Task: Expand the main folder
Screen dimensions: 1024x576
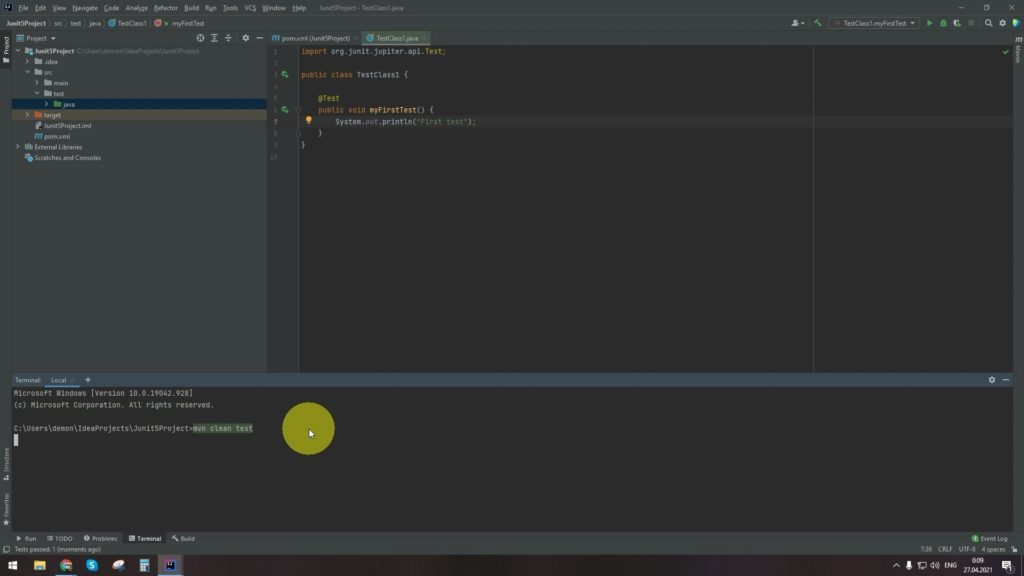Action: tap(37, 83)
